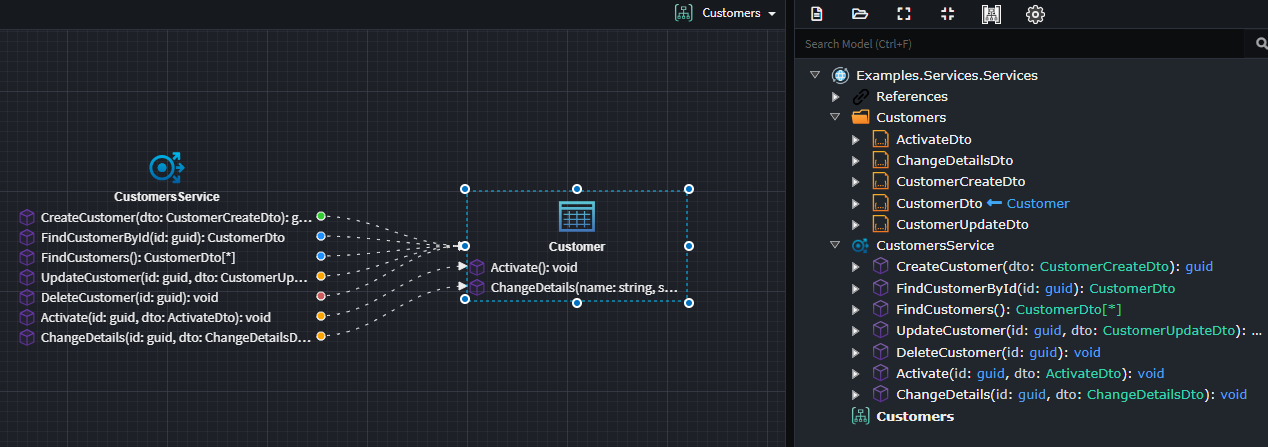Viewport: 1268px width, 447px height.
Task: Click the expand all brackets icon
Action: [x=904, y=14]
